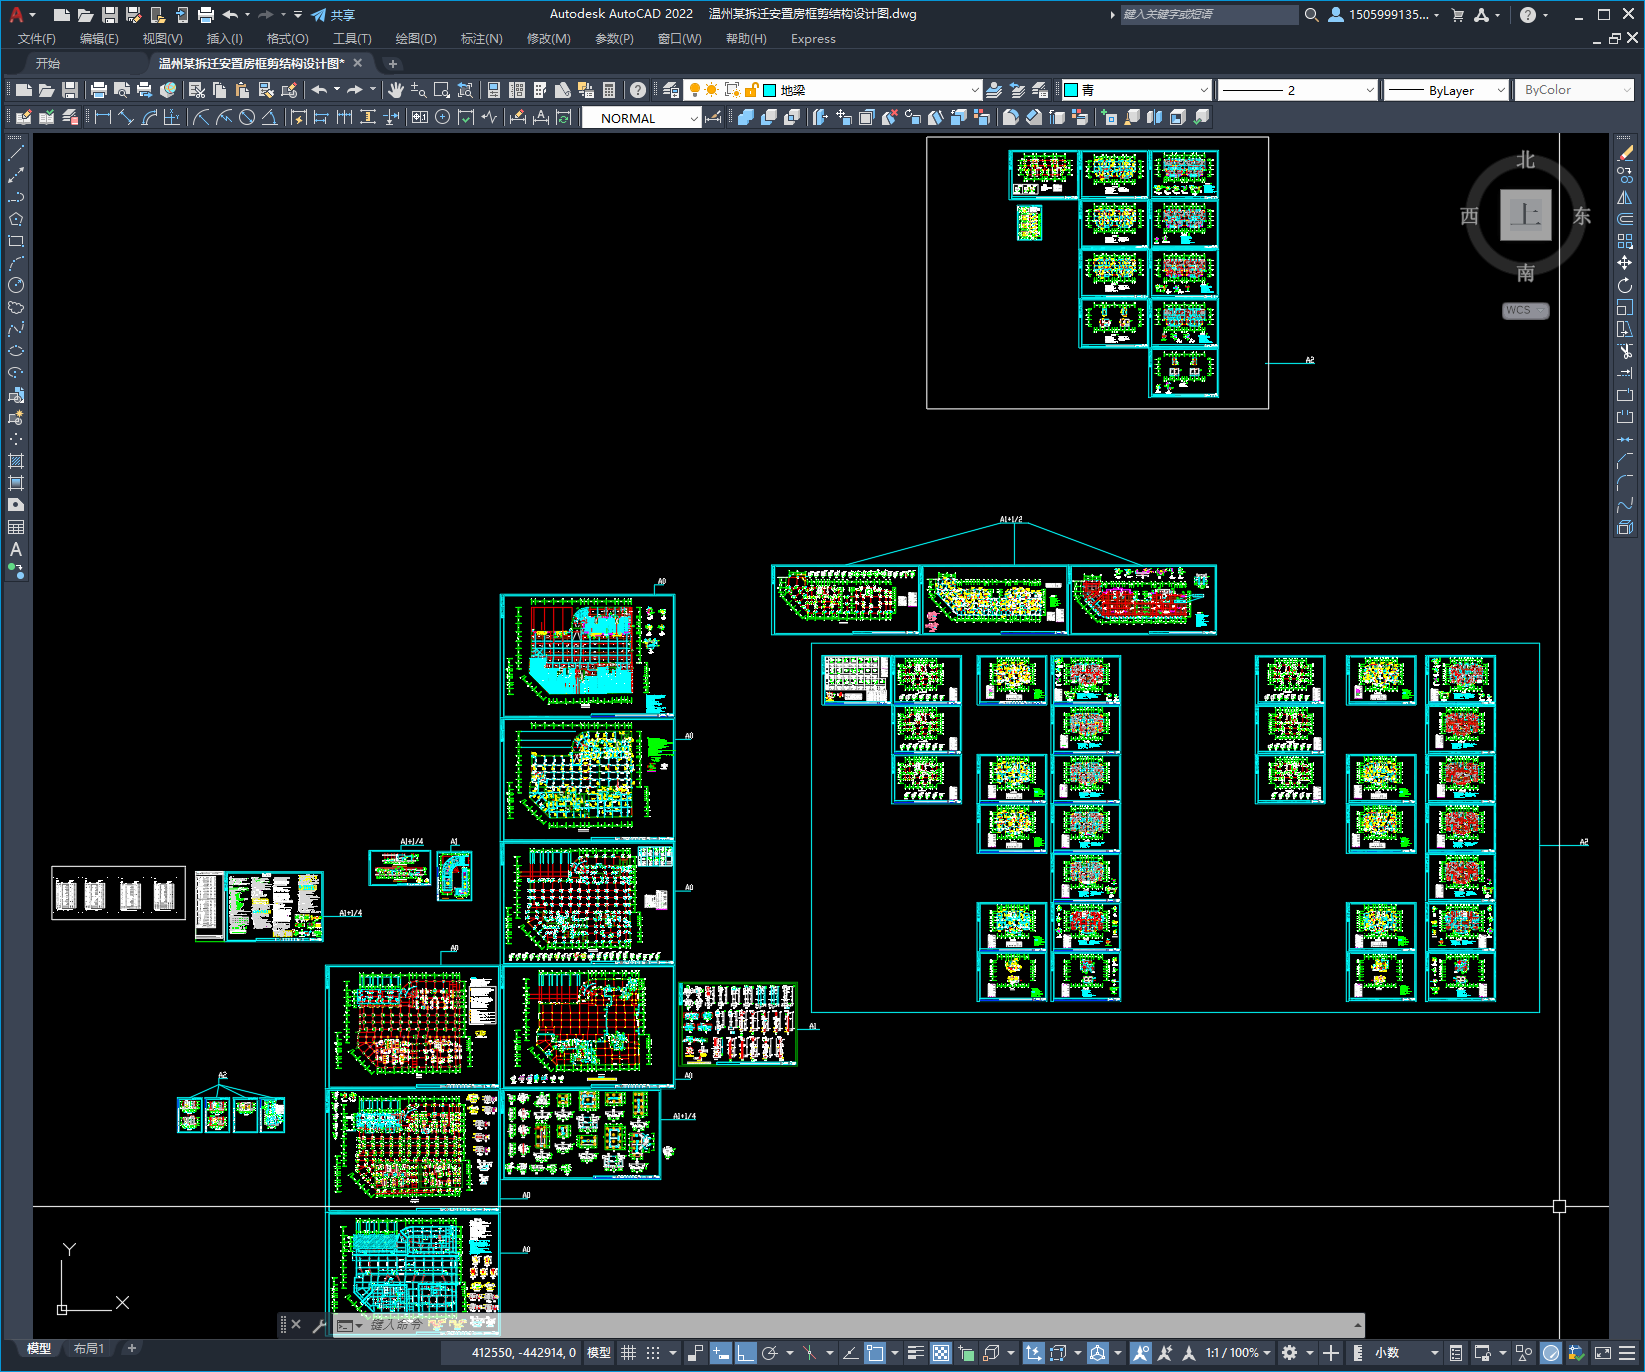Image resolution: width=1645 pixels, height=1372 pixels.
Task: Click the Save icon in quick access toolbar
Action: tap(110, 15)
